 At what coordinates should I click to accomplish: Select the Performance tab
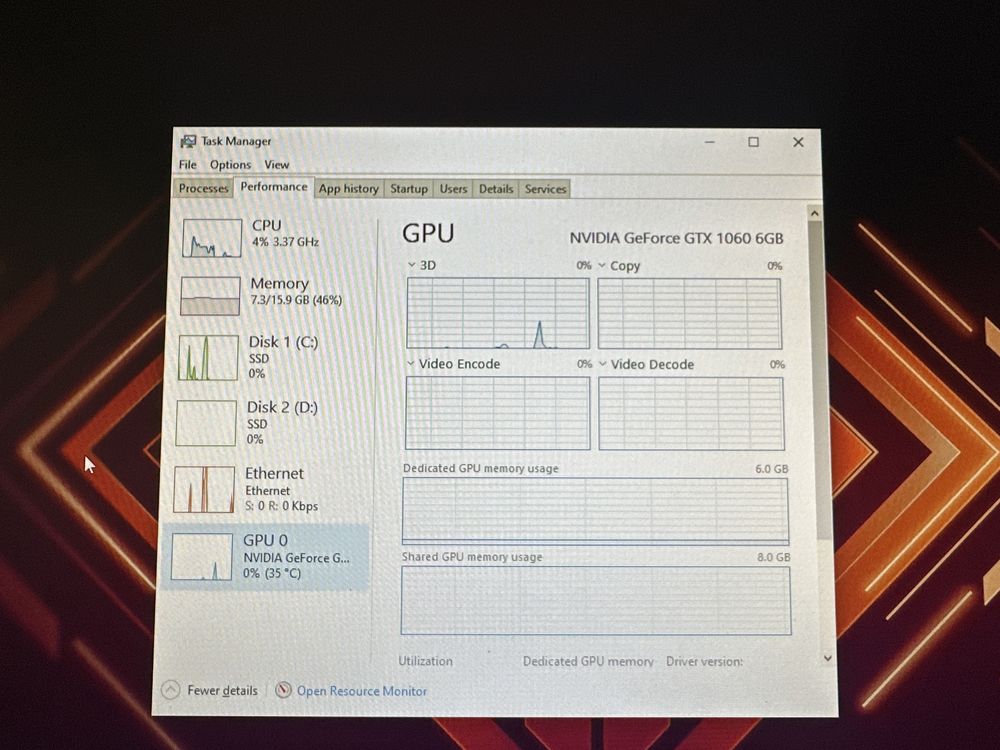(x=274, y=187)
